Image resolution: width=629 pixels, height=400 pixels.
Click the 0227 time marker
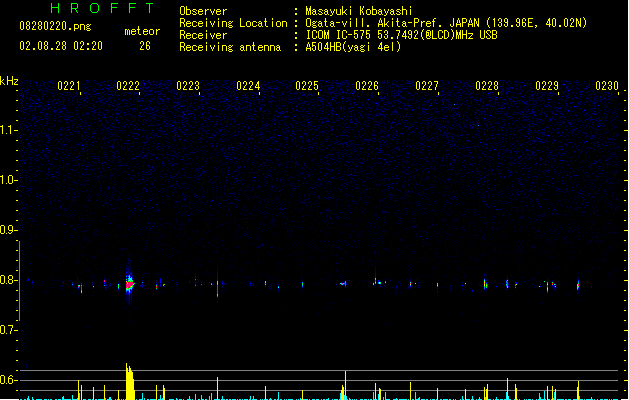tap(427, 86)
